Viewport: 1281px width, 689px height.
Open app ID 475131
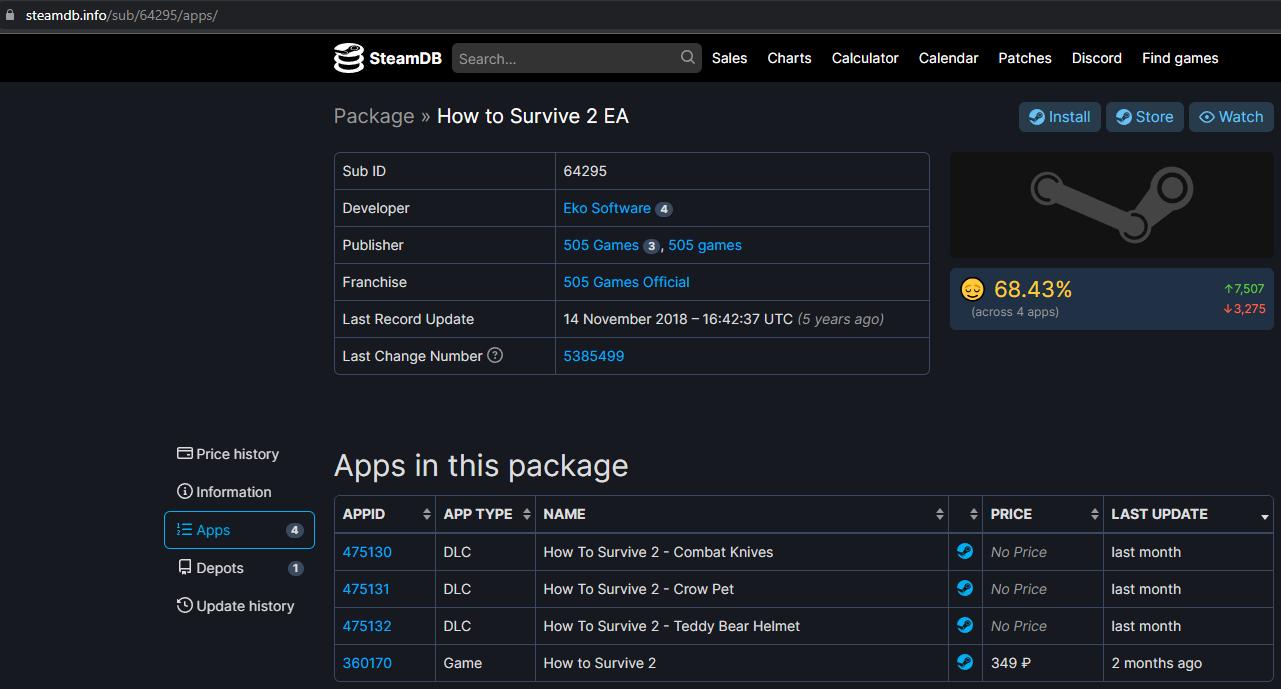366,589
